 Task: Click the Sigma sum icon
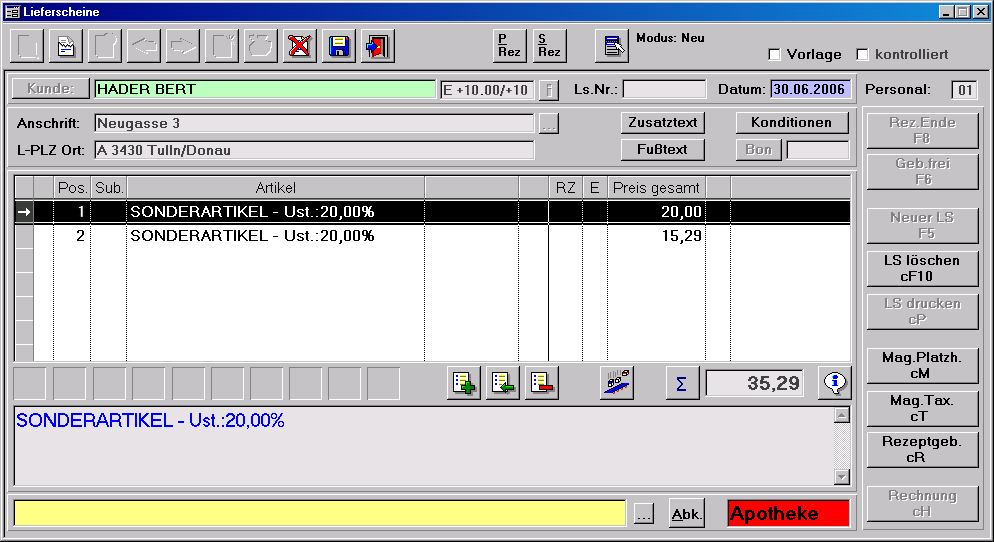(682, 383)
